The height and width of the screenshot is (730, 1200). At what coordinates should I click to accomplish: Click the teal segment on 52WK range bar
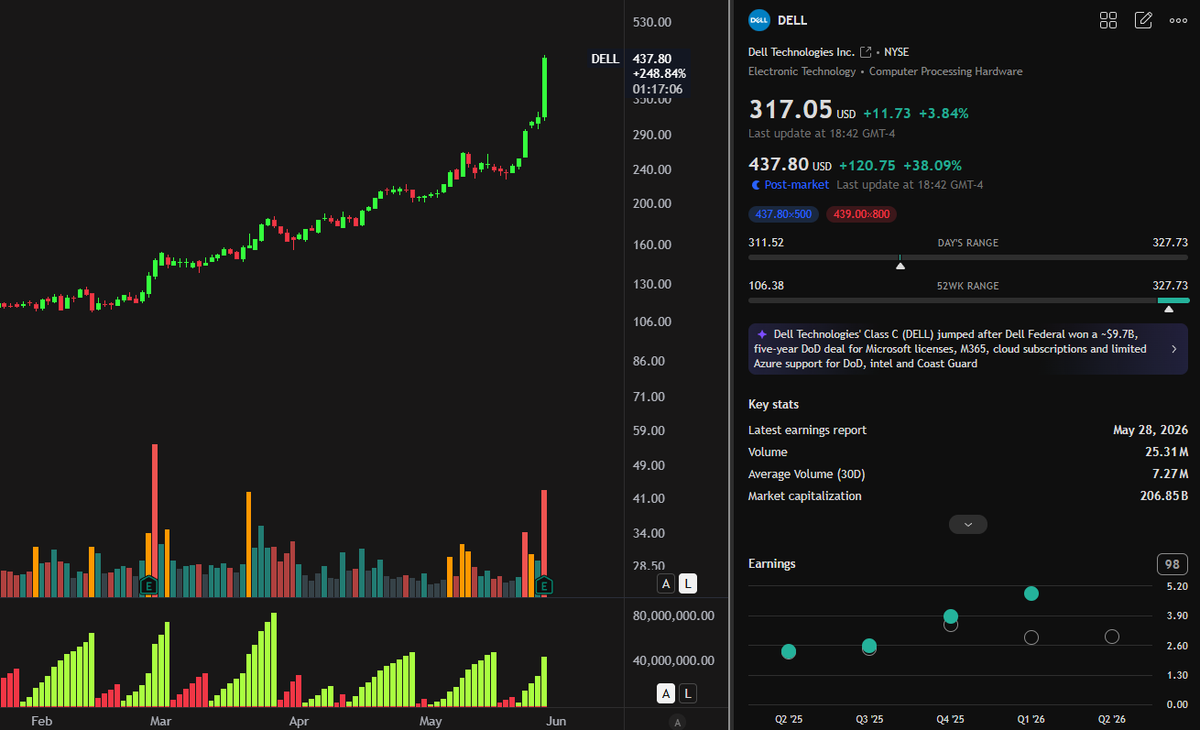1173,300
